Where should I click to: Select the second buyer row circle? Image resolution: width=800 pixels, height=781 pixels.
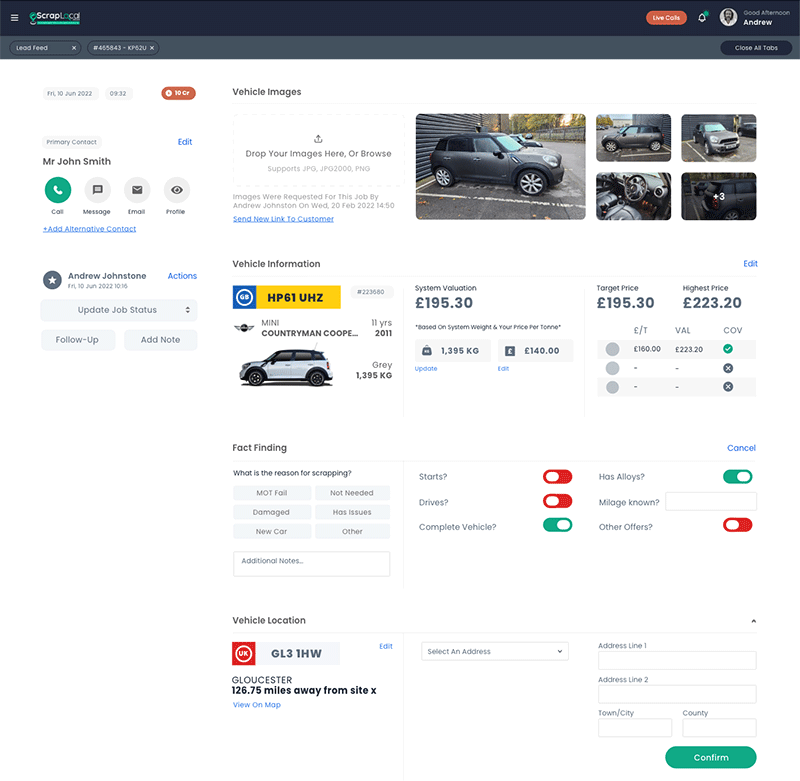click(x=612, y=368)
